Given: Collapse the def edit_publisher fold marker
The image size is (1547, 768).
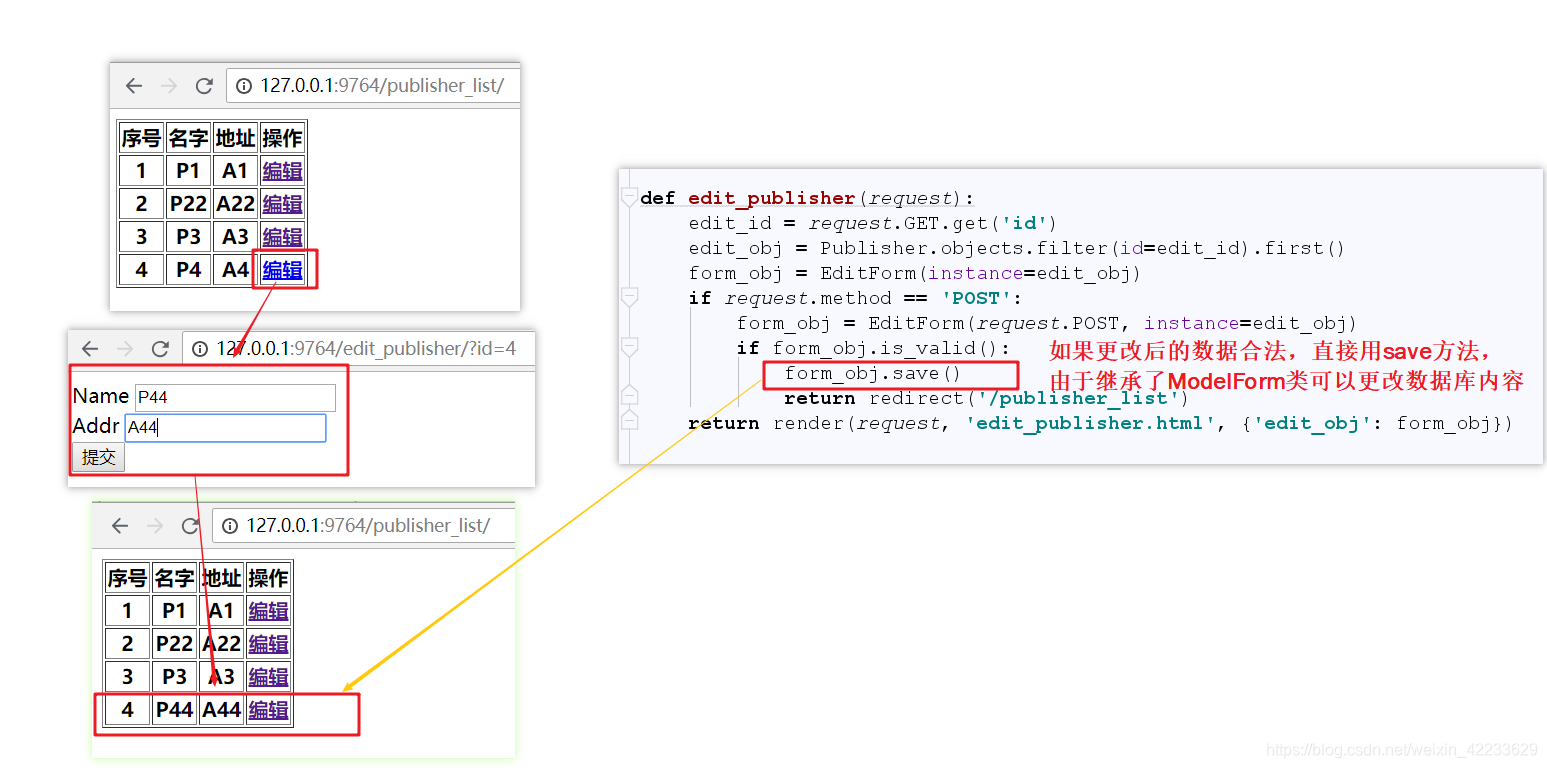Looking at the screenshot, I should 629,197.
